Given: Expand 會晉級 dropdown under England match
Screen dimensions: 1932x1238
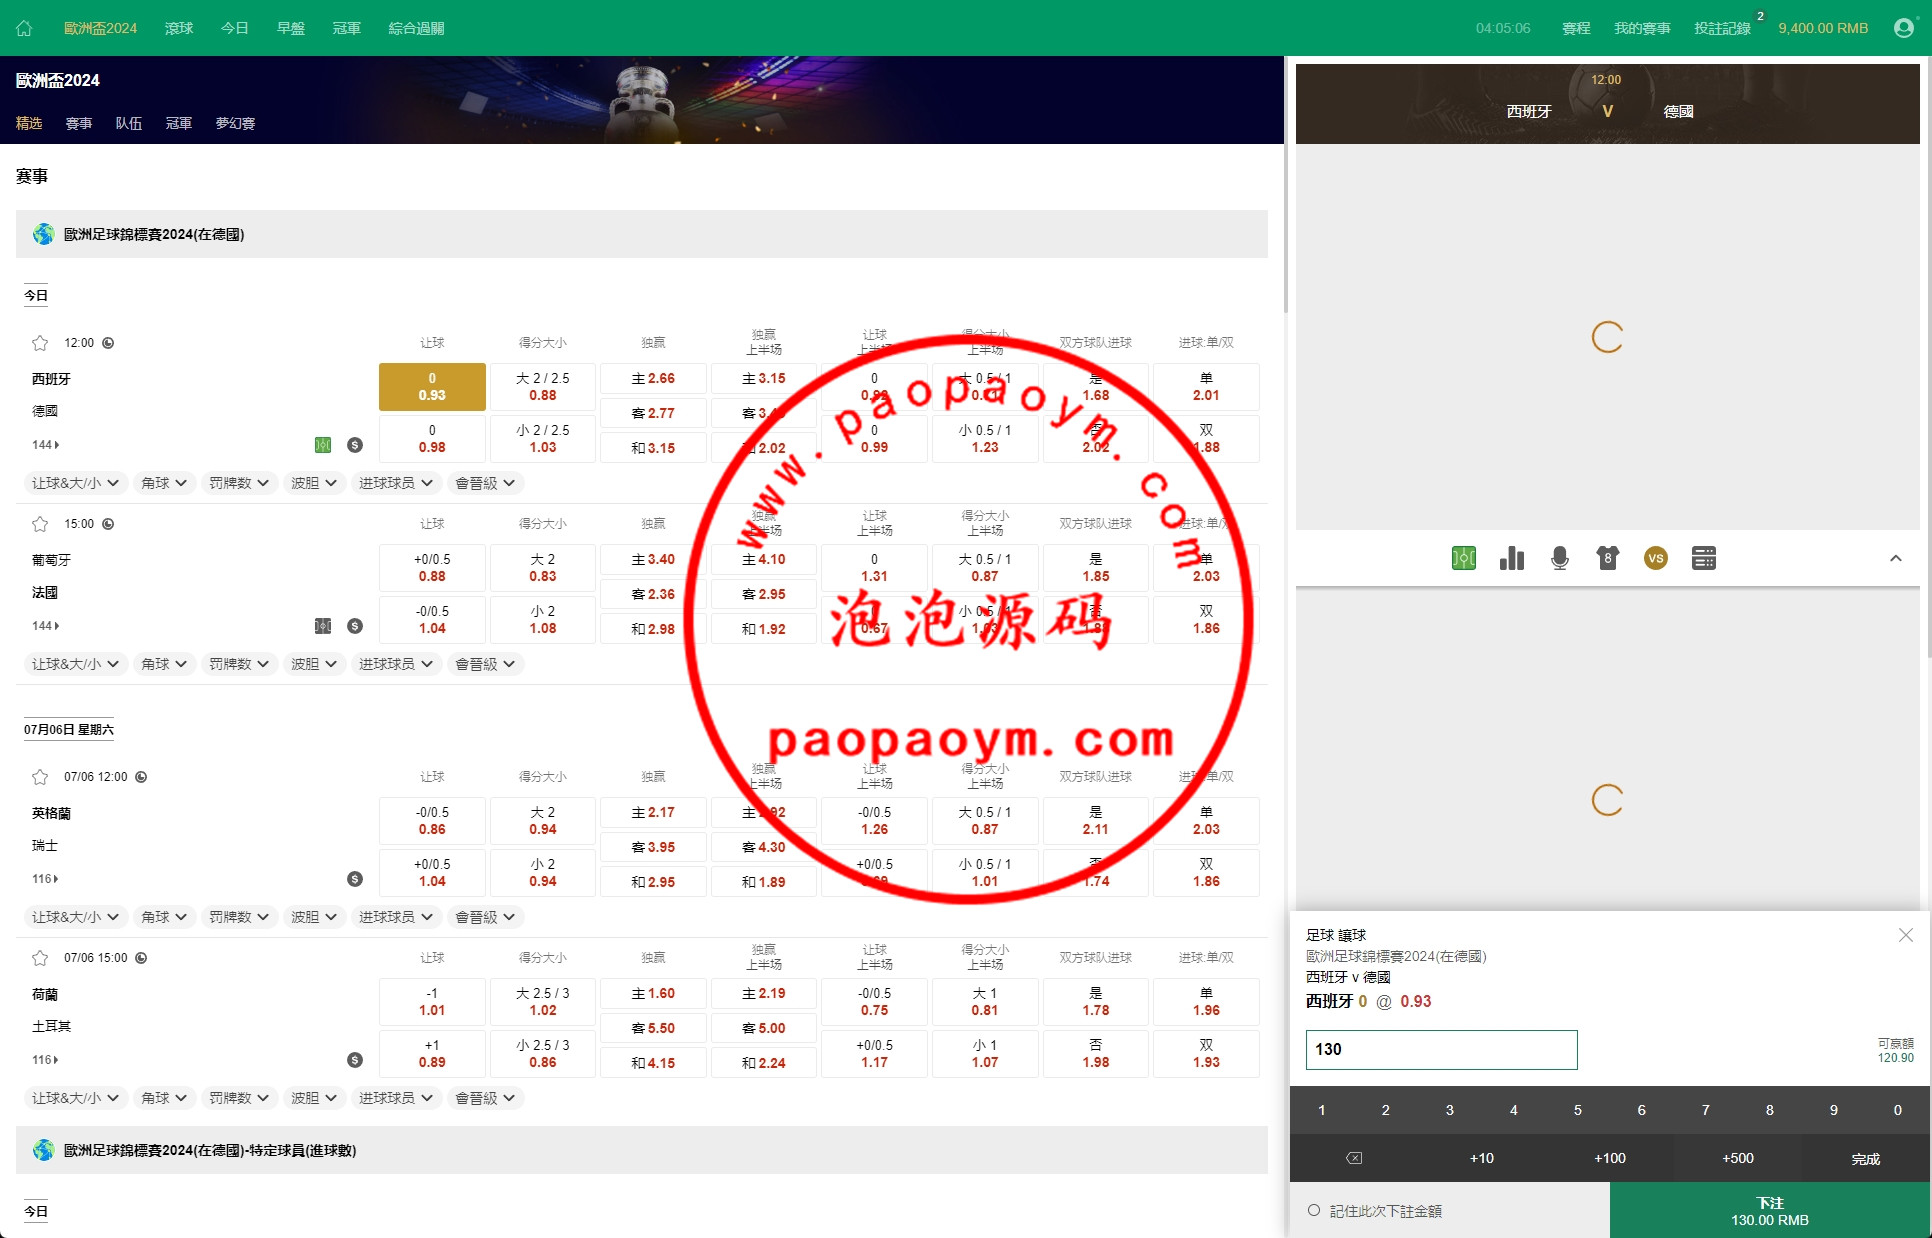Looking at the screenshot, I should [x=485, y=917].
